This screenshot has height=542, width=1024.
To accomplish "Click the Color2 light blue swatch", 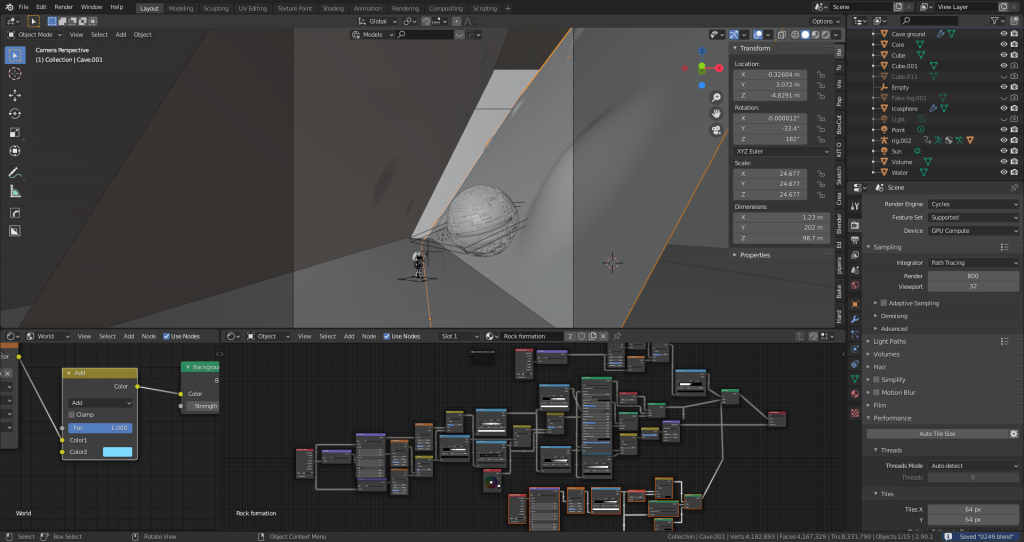I will [117, 452].
